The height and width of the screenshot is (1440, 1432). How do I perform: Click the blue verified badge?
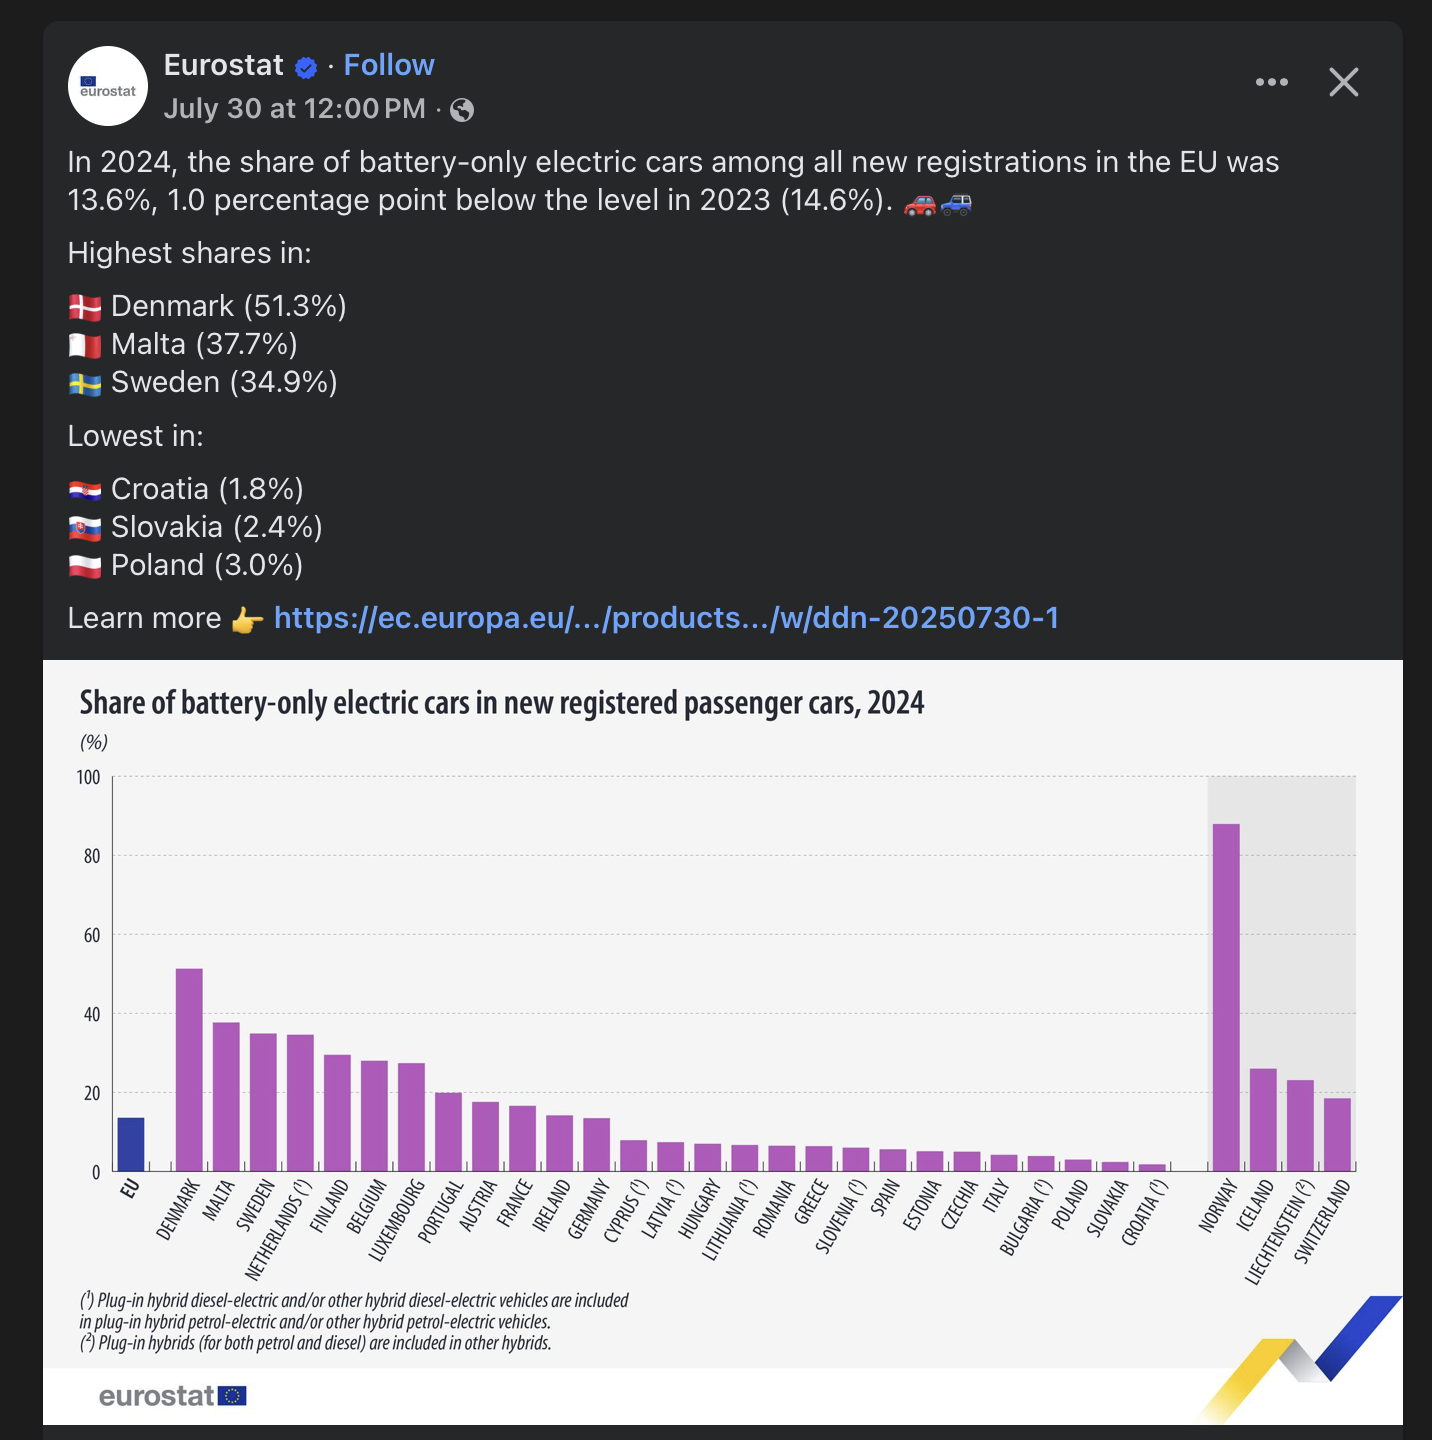(306, 67)
